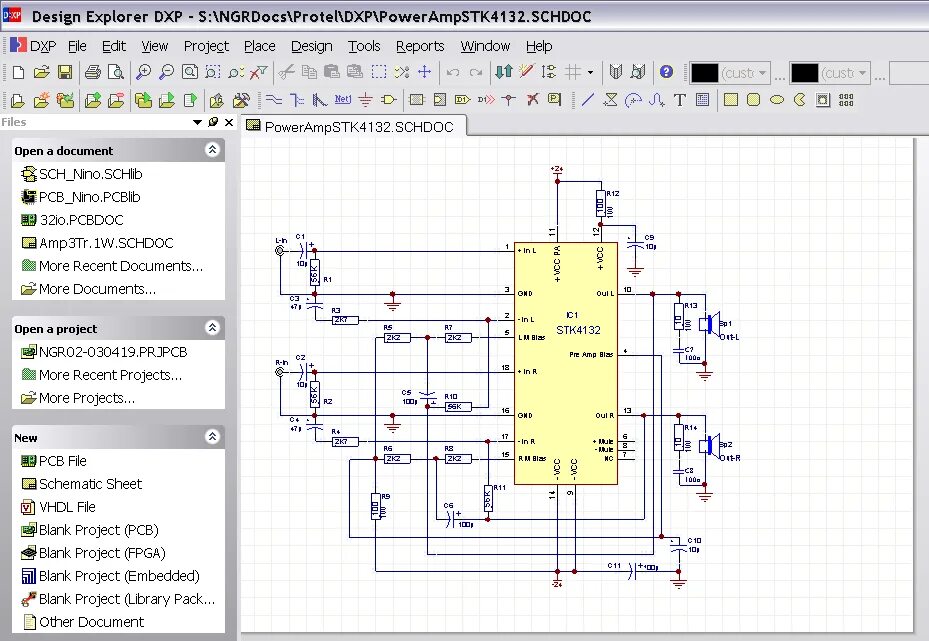Collapse the Open a project section
The width and height of the screenshot is (929, 641).
(212, 328)
